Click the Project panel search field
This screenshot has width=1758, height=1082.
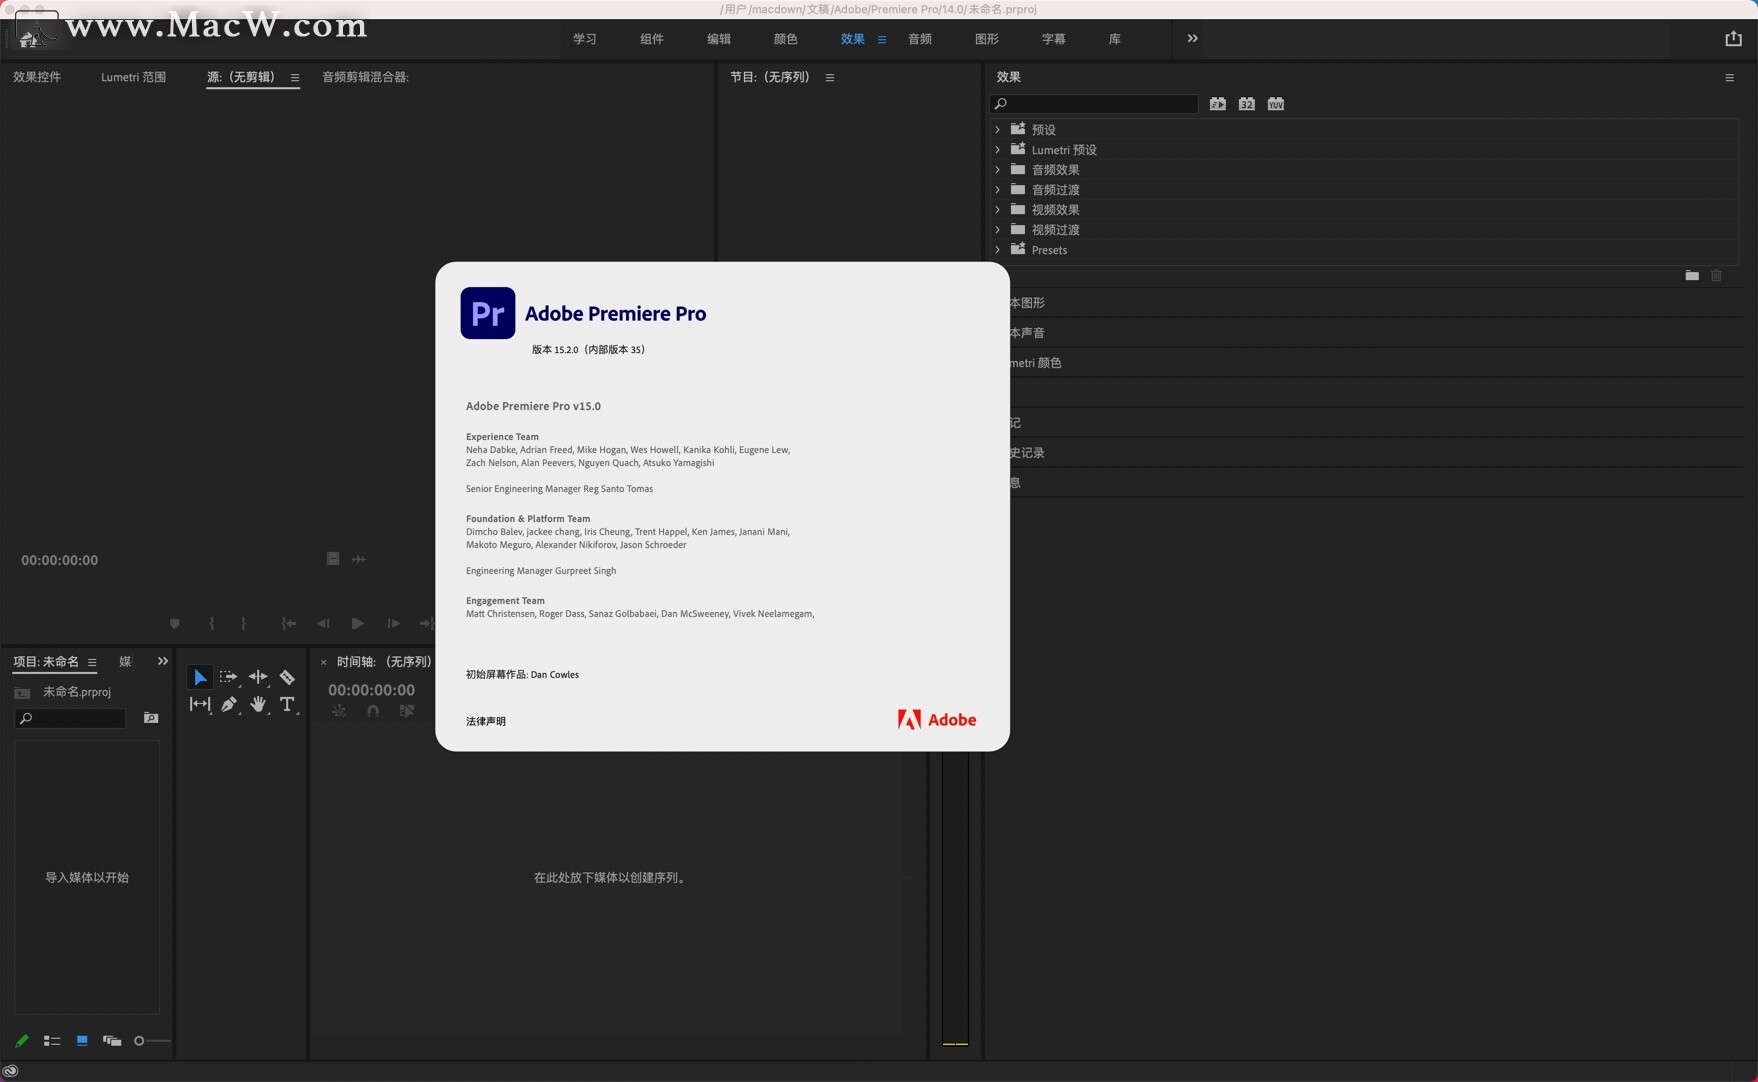pyautogui.click(x=70, y=718)
